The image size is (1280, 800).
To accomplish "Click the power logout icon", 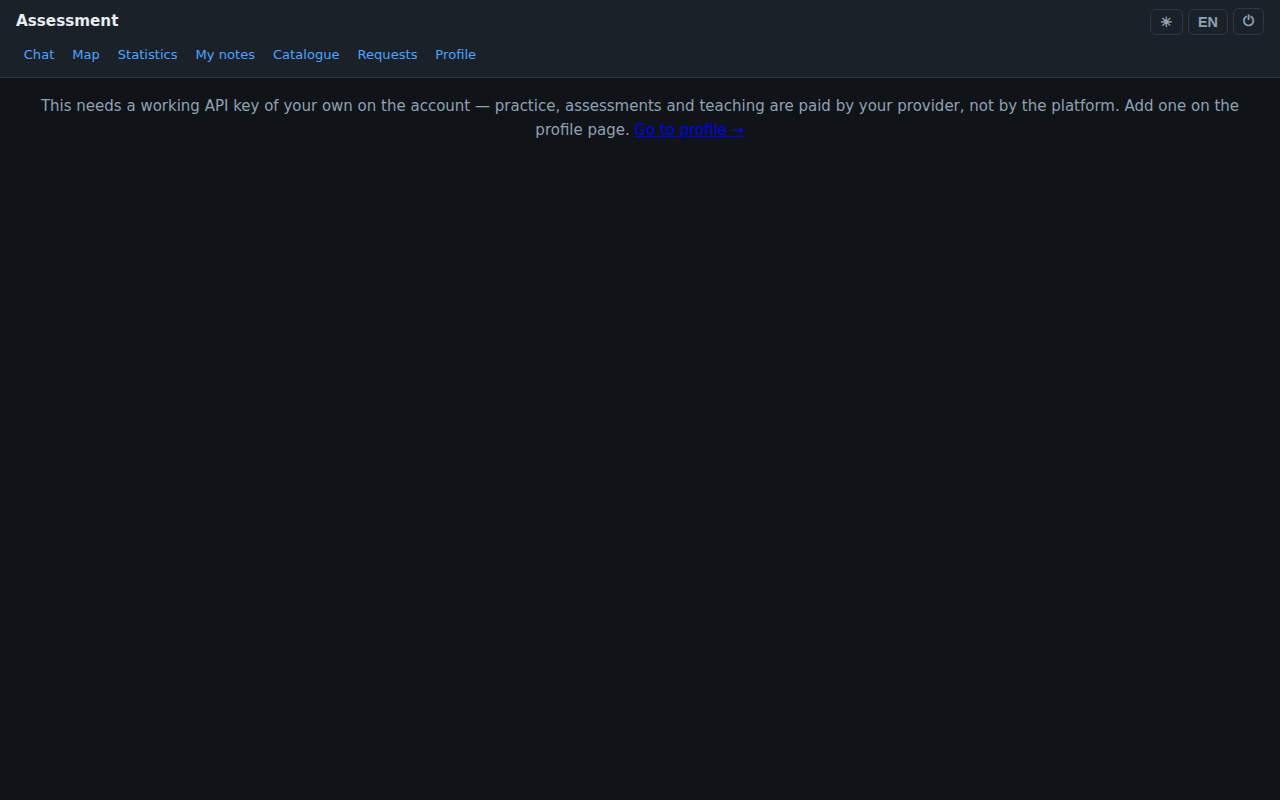I will point(1248,22).
